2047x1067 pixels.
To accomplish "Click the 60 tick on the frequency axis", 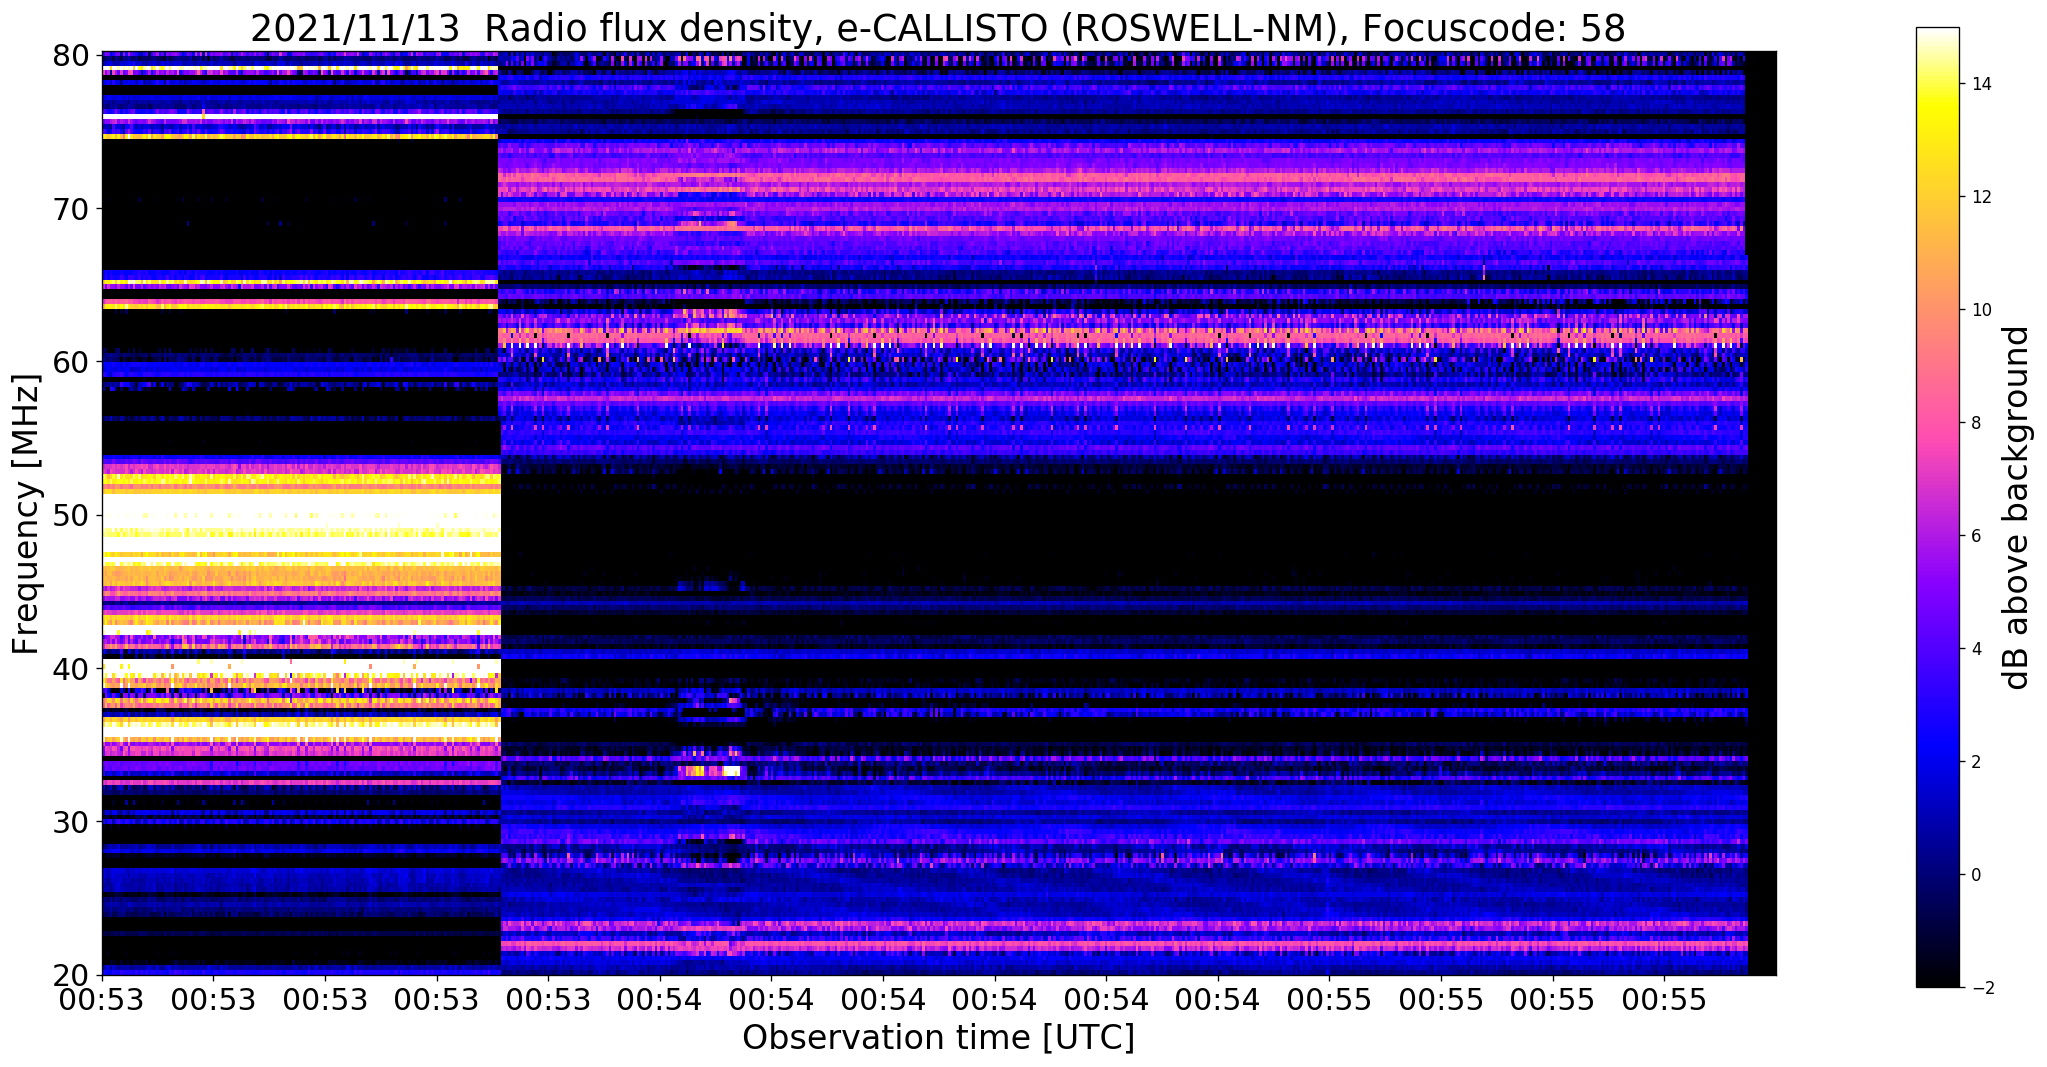I will point(70,362).
